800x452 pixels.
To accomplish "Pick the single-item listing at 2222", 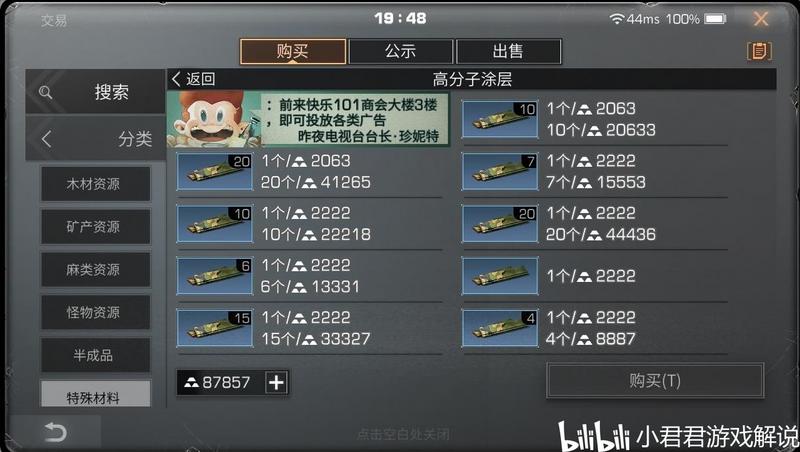I will [594, 276].
